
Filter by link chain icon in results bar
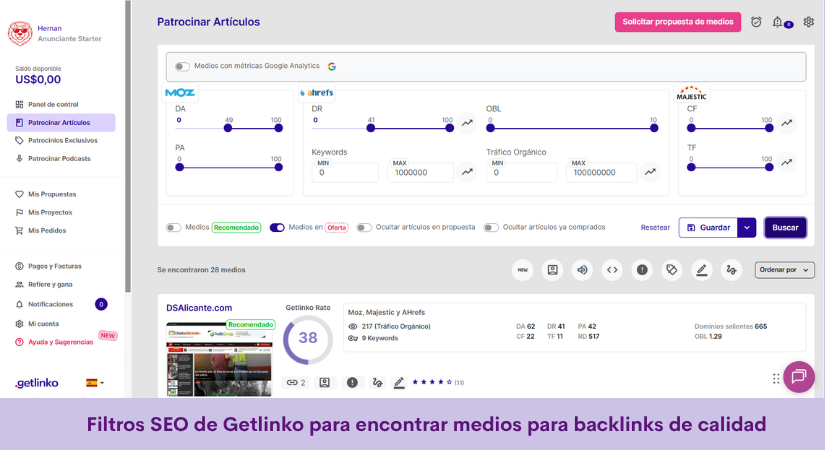(x=731, y=270)
